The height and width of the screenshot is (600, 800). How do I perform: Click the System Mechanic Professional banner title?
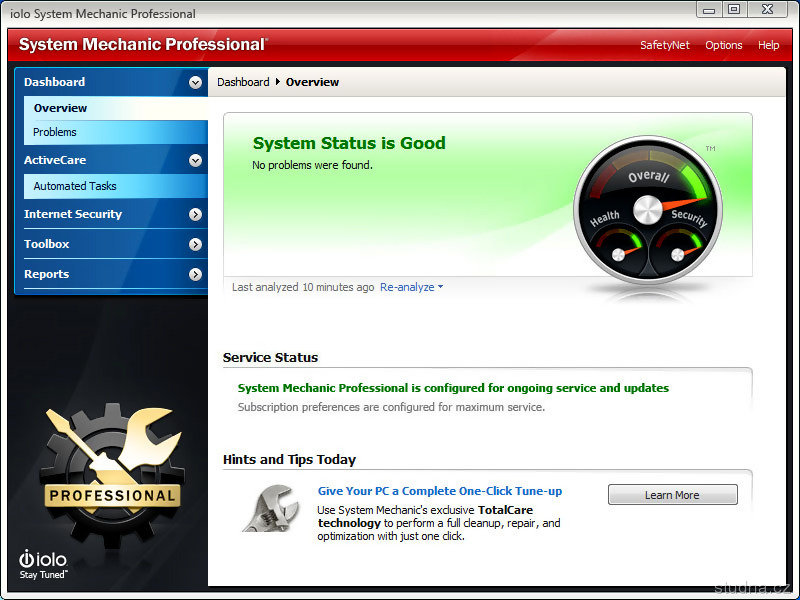pyautogui.click(x=143, y=44)
